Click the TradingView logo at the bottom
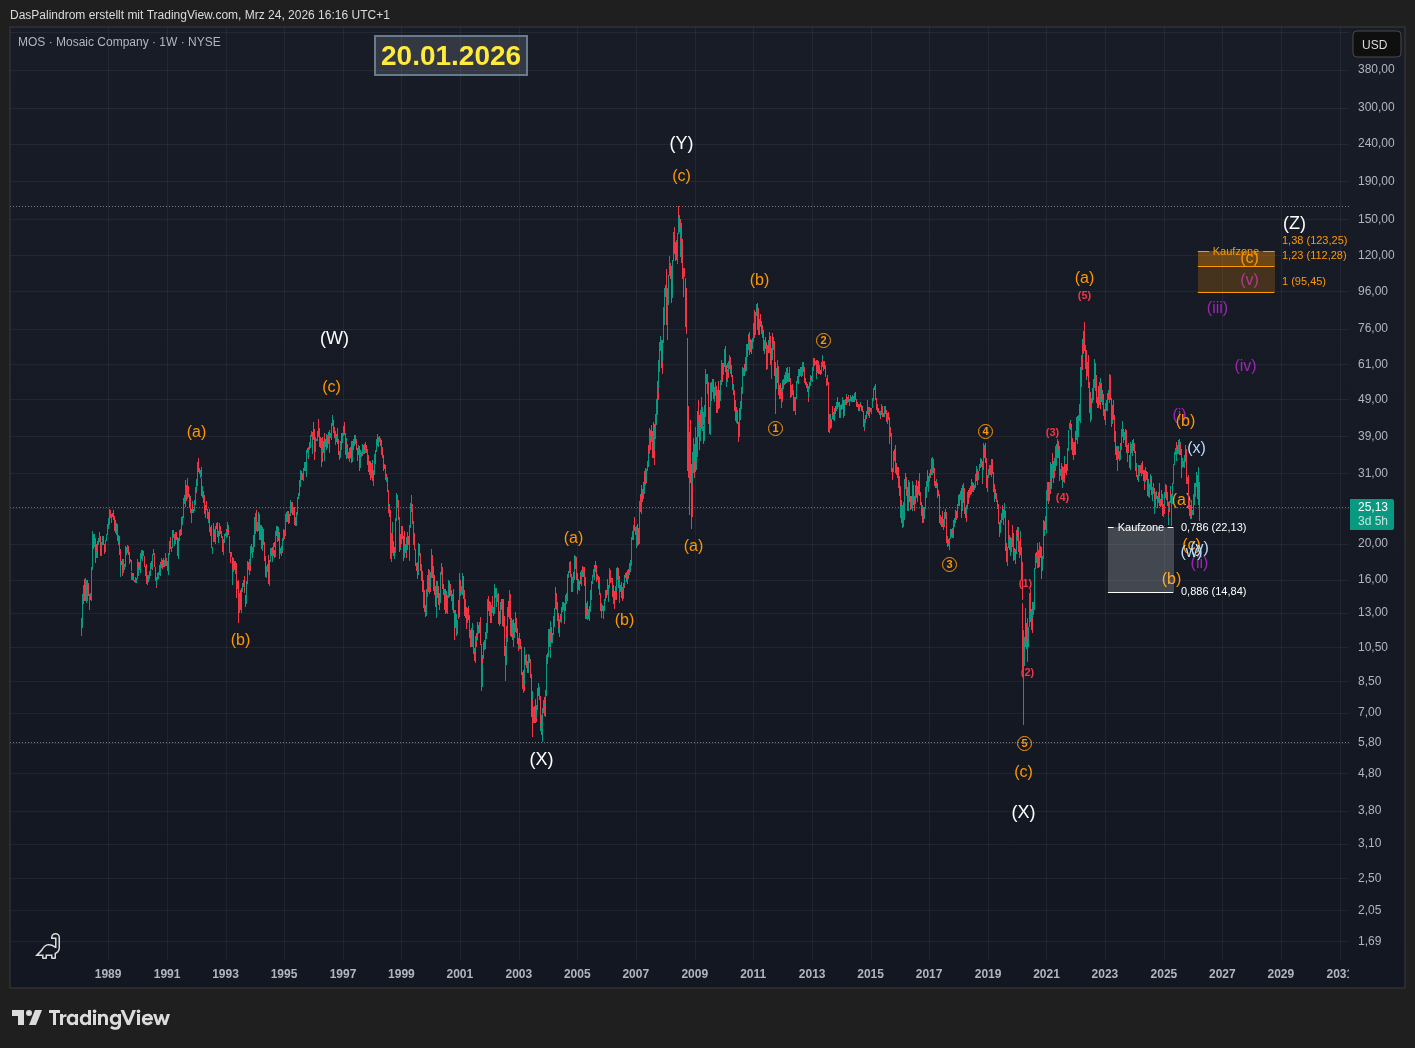The height and width of the screenshot is (1048, 1415). pos(91,1018)
